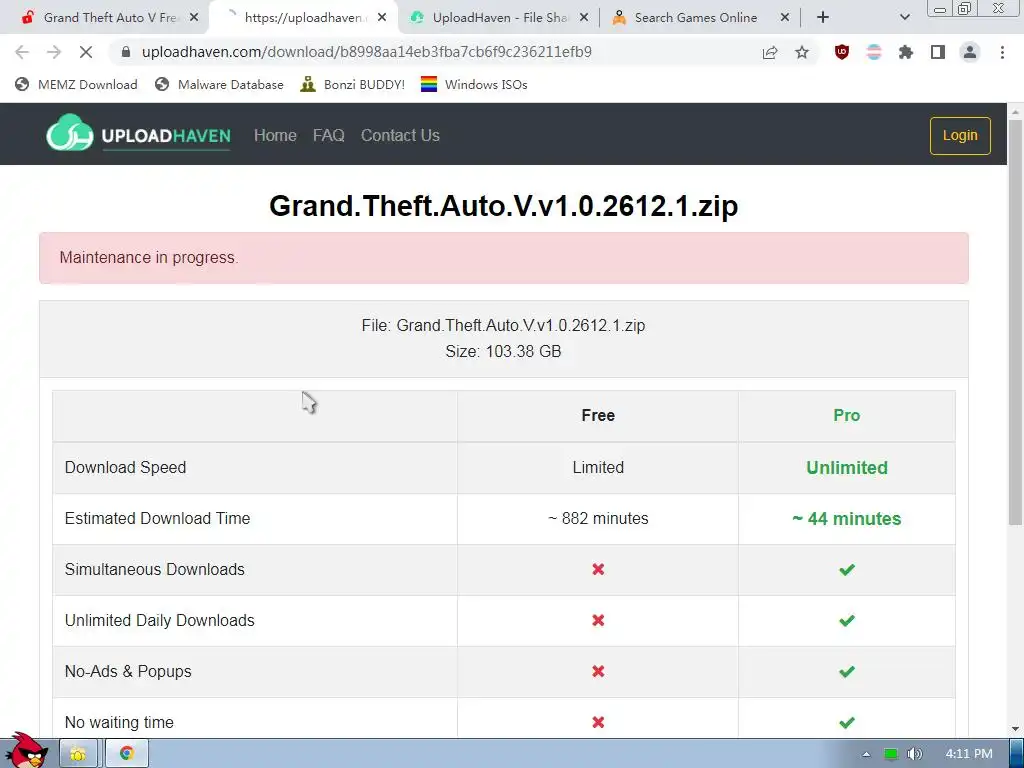The image size is (1024, 768).
Task: Click the ~ 44 minutes cell
Action: 847,519
